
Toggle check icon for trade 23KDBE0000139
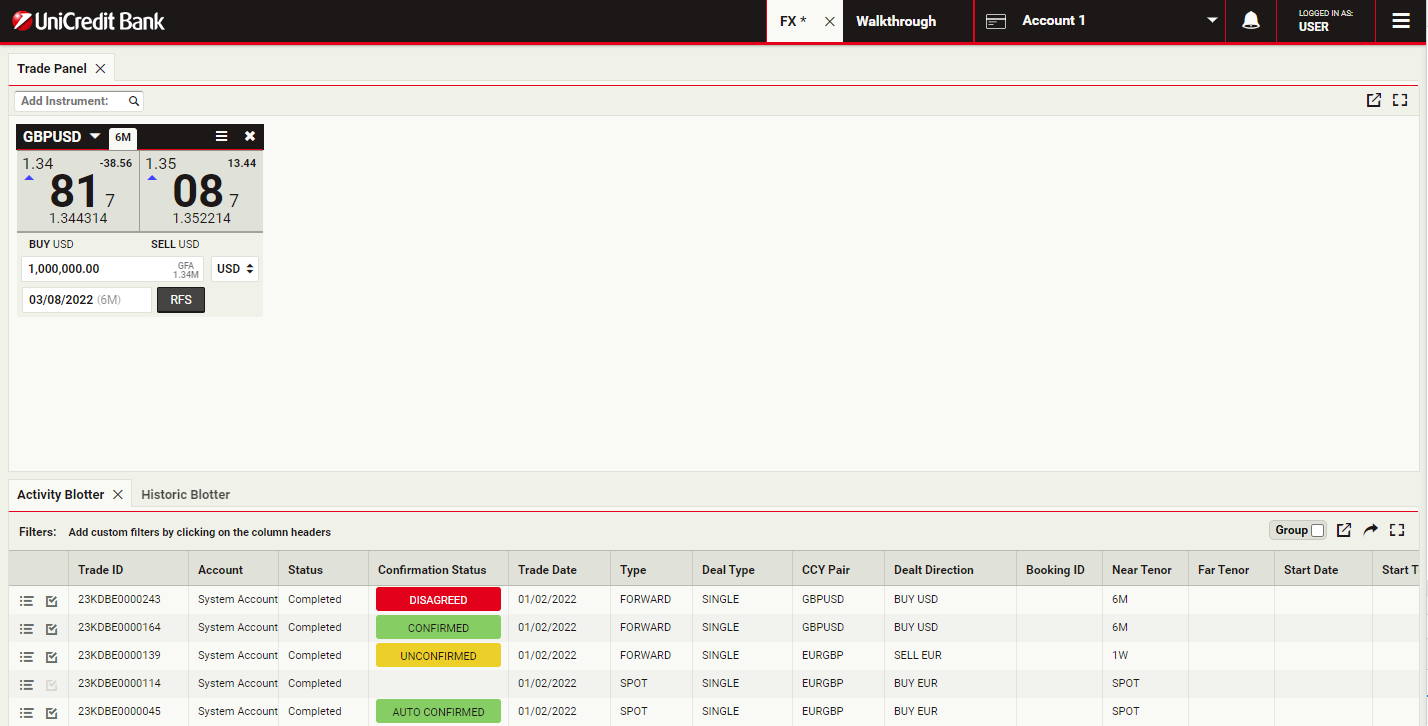point(52,656)
